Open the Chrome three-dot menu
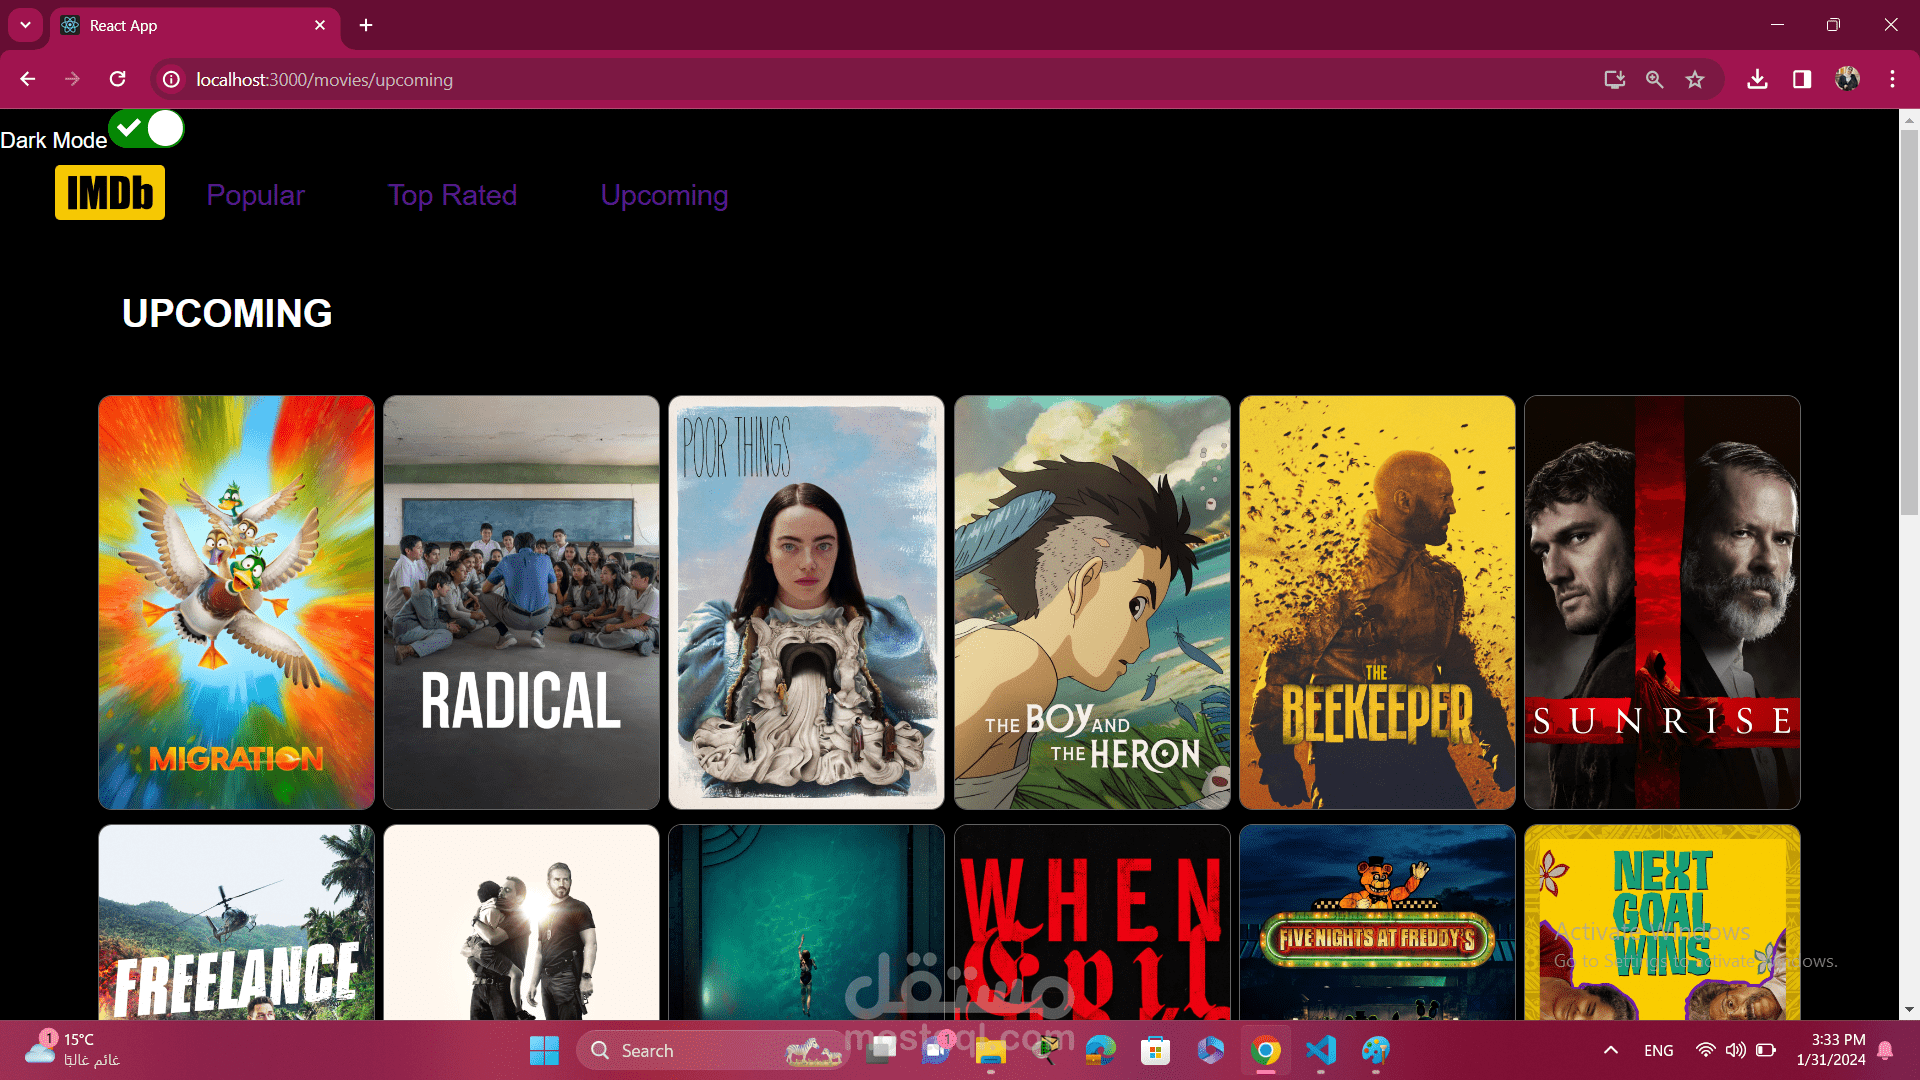1920x1080 pixels. 1892,79
